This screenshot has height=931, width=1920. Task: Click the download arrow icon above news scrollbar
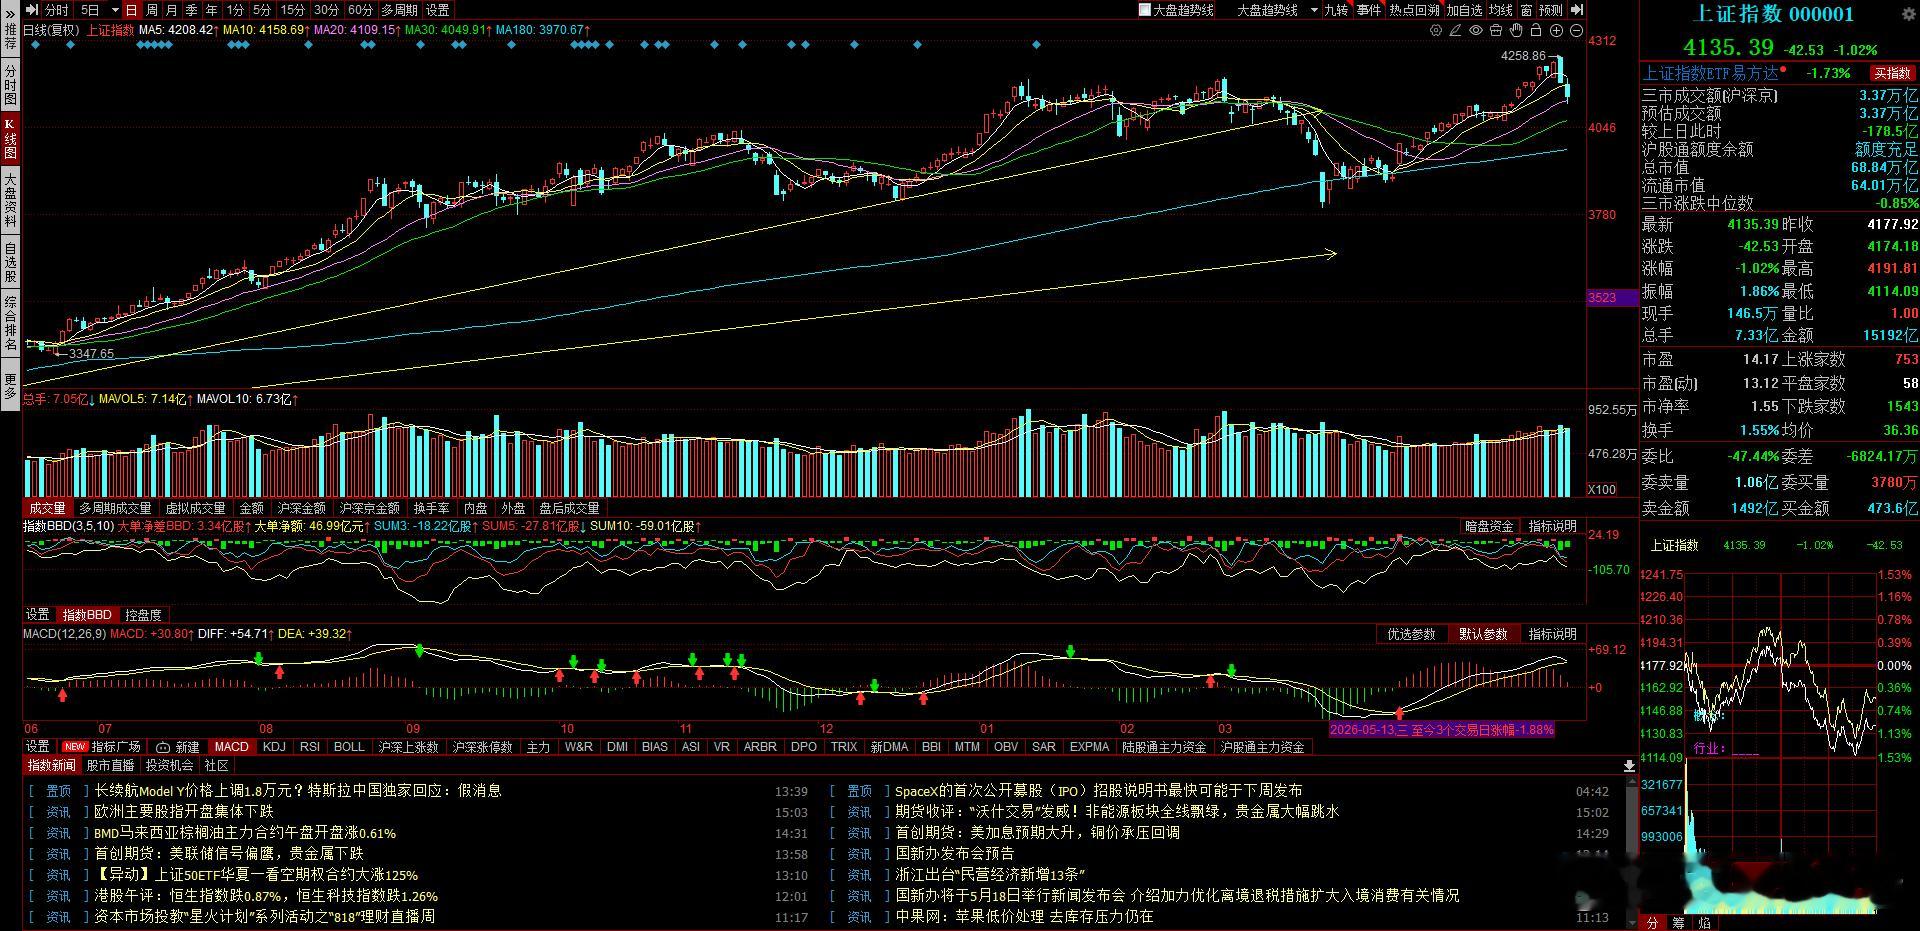click(1629, 766)
